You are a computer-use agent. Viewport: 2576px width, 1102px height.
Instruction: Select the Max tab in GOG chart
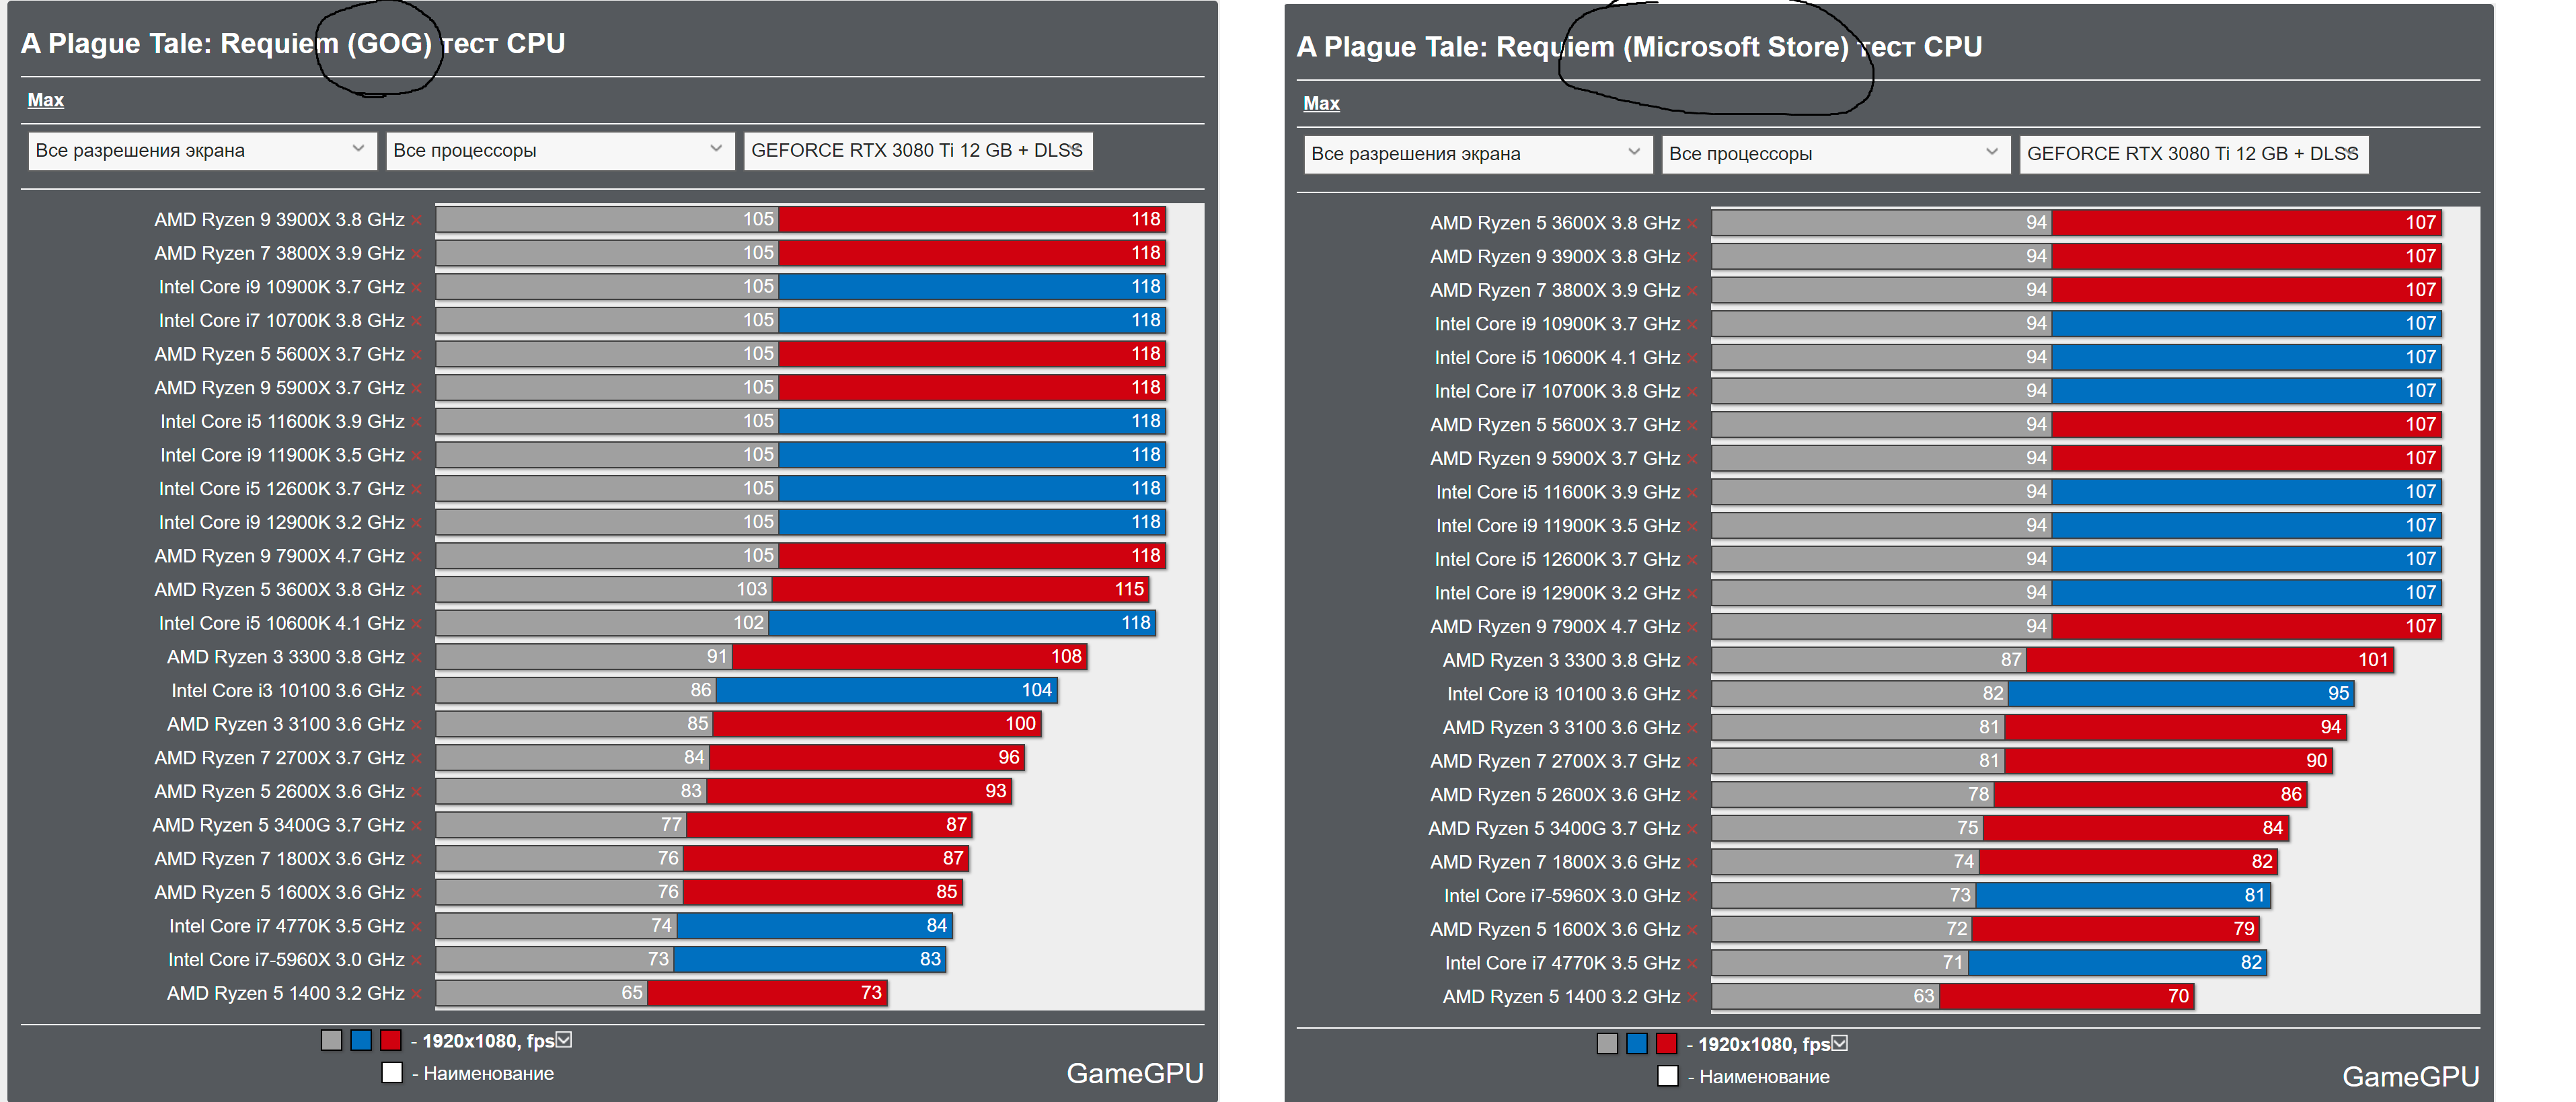(x=45, y=100)
